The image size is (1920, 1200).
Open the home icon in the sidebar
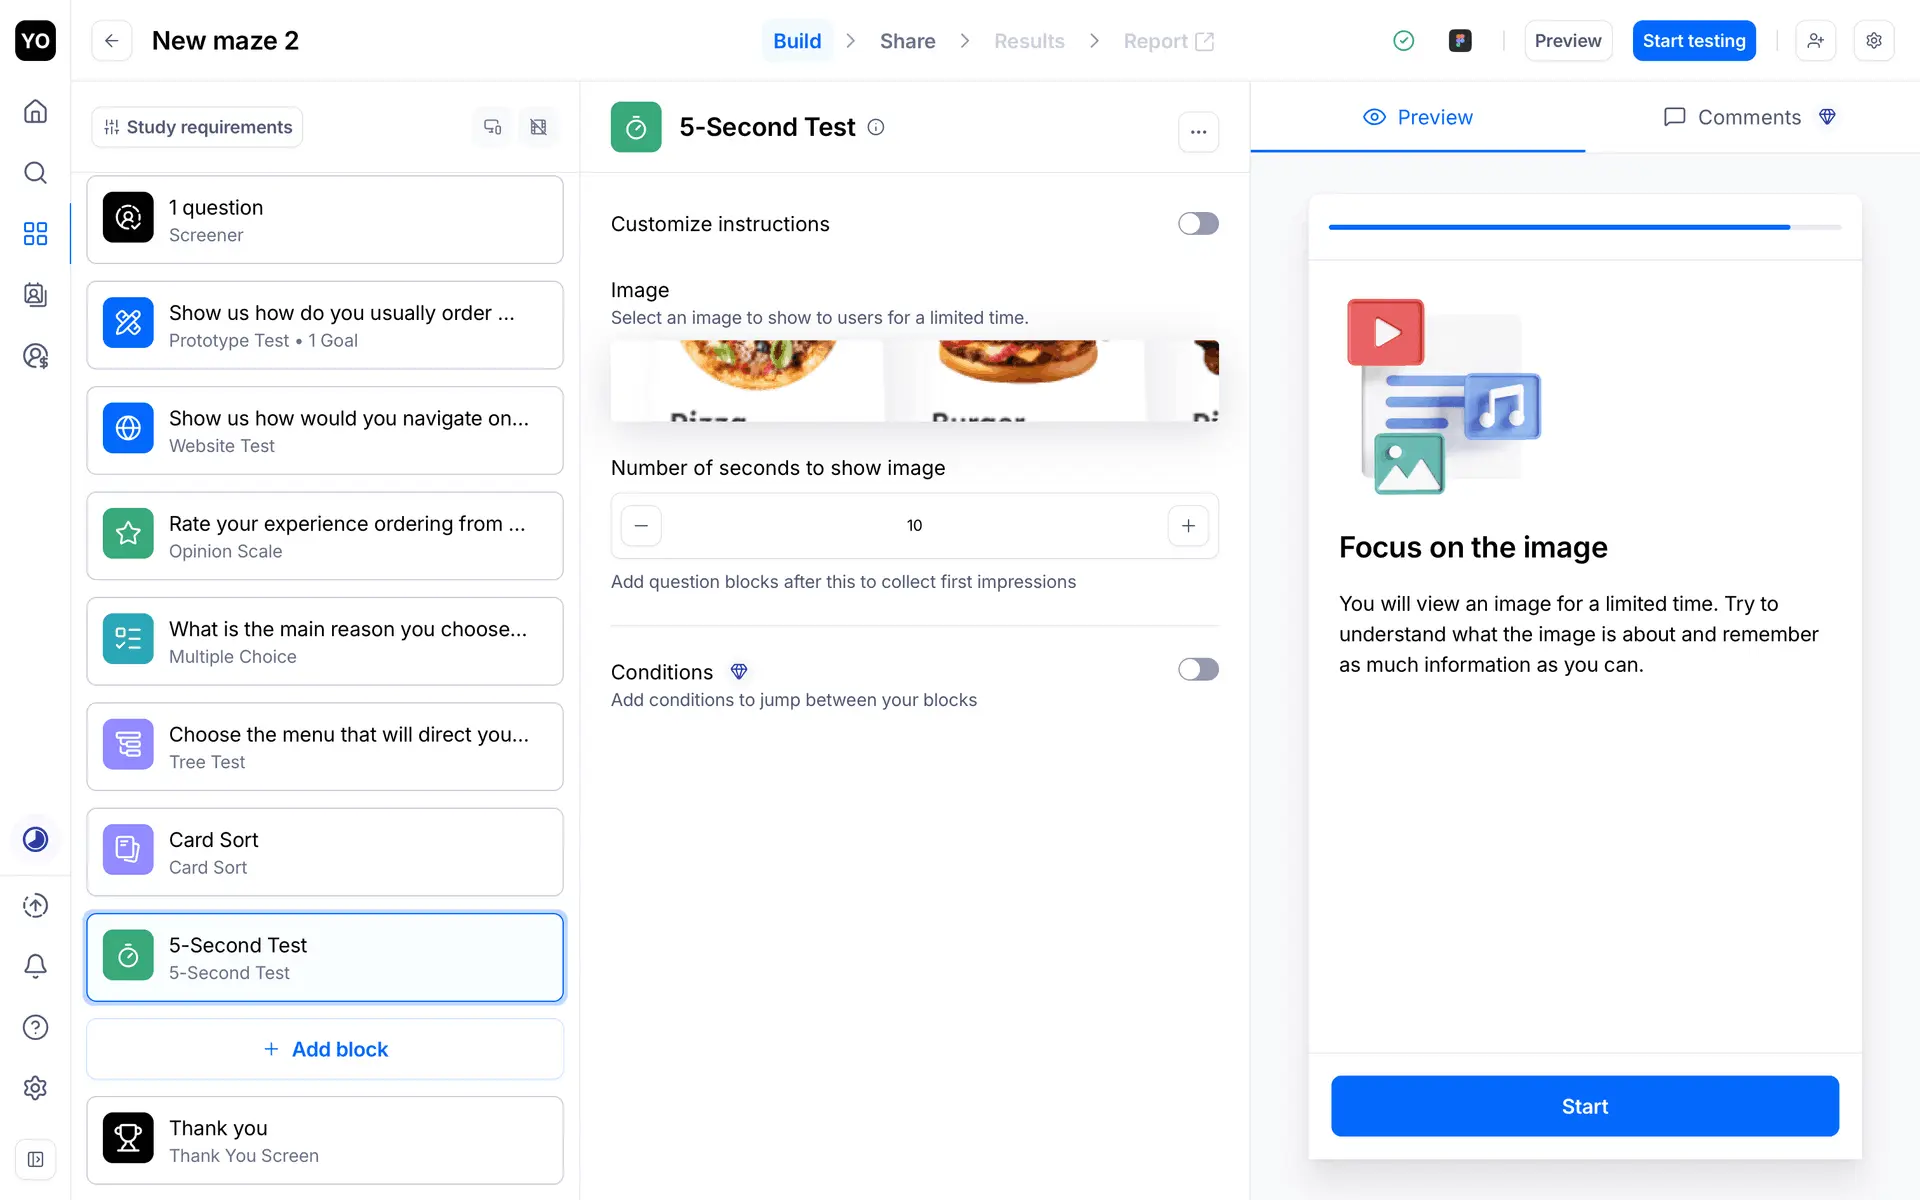click(x=35, y=111)
